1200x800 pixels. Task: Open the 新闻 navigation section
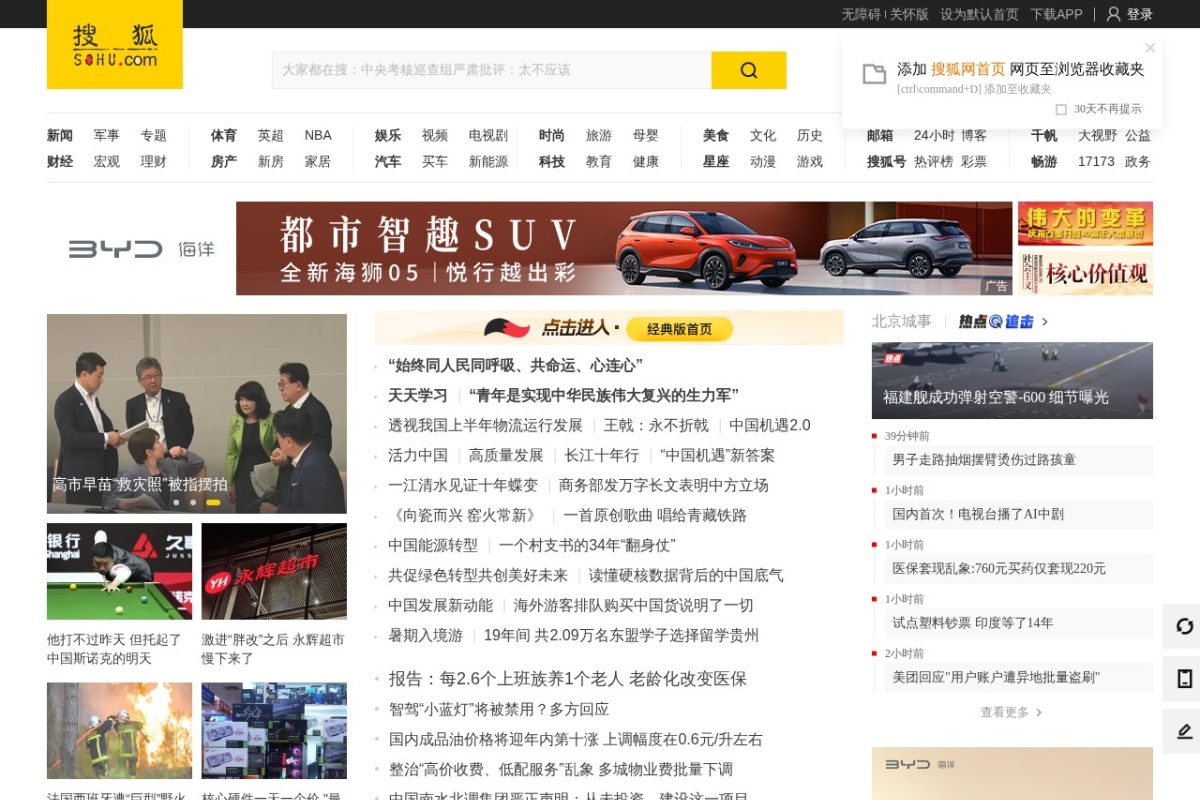pos(60,135)
